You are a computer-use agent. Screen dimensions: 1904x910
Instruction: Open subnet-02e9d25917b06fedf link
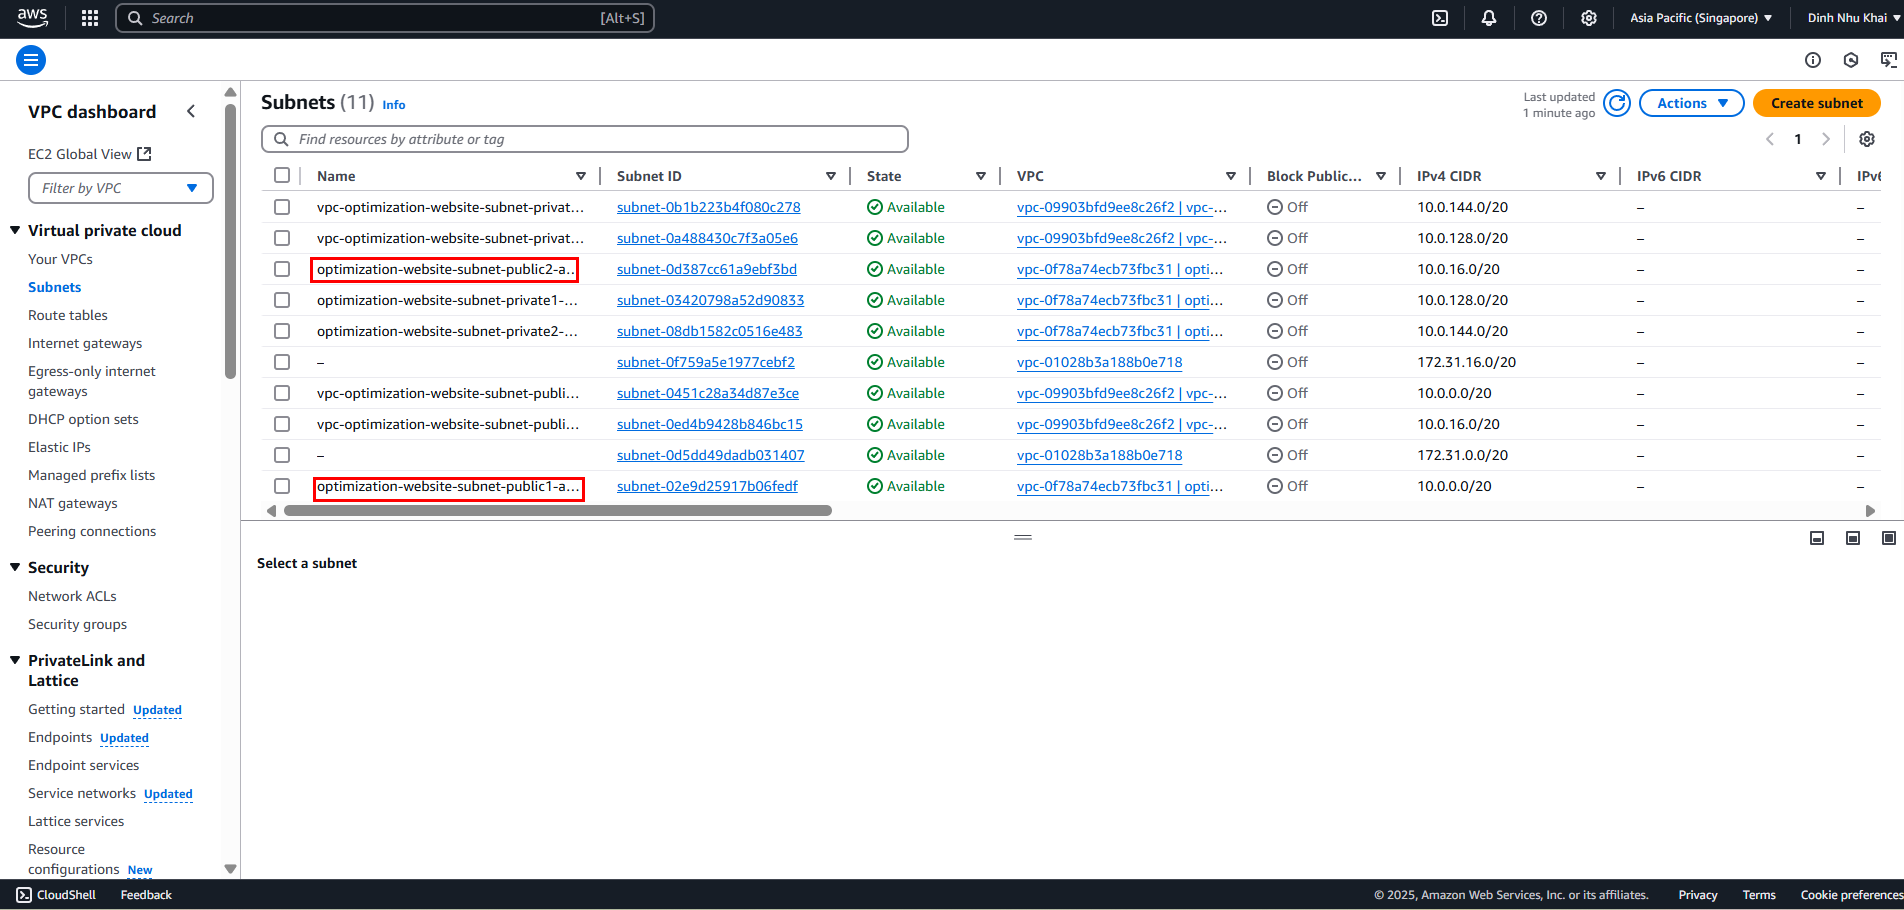pyautogui.click(x=707, y=486)
